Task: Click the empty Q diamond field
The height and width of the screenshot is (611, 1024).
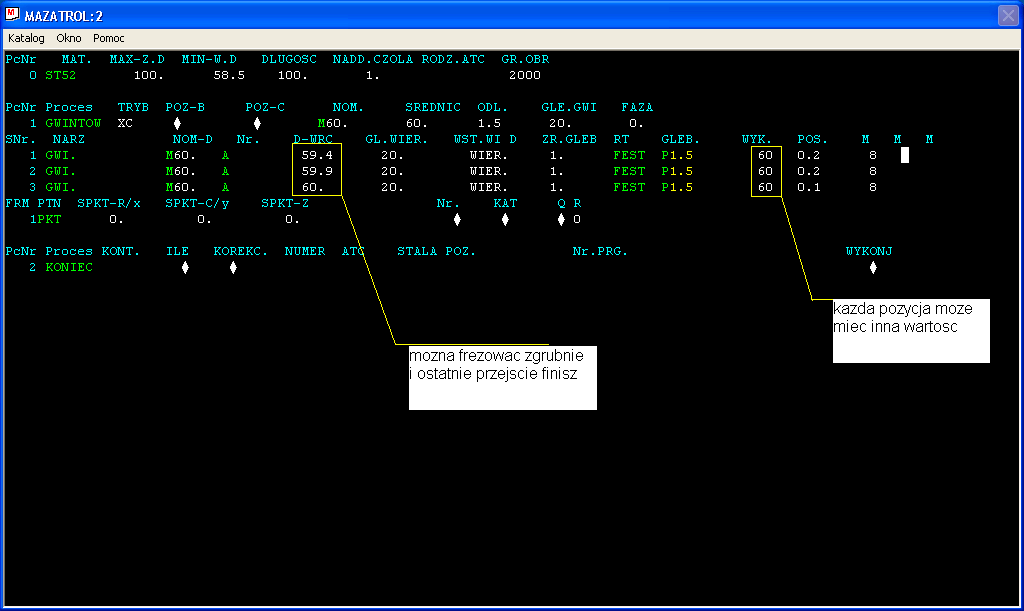Action: point(561,219)
